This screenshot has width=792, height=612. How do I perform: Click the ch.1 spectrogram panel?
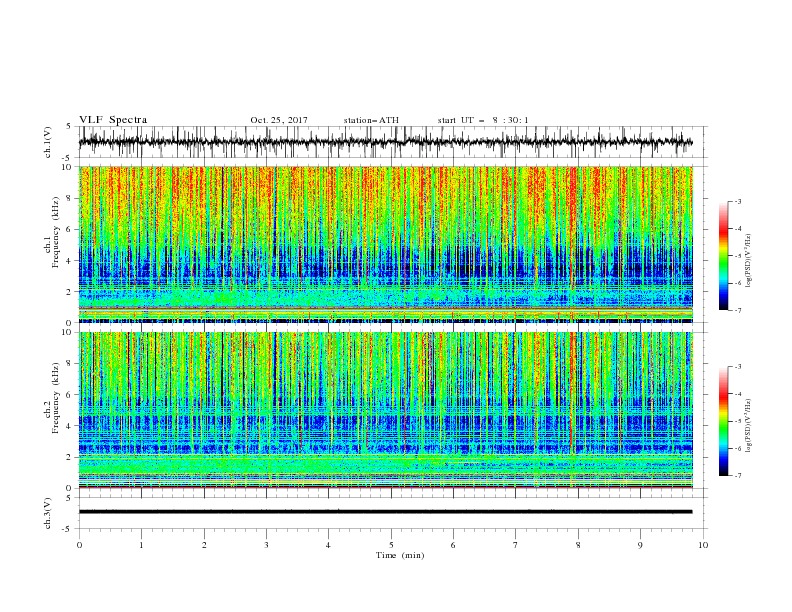tap(385, 244)
